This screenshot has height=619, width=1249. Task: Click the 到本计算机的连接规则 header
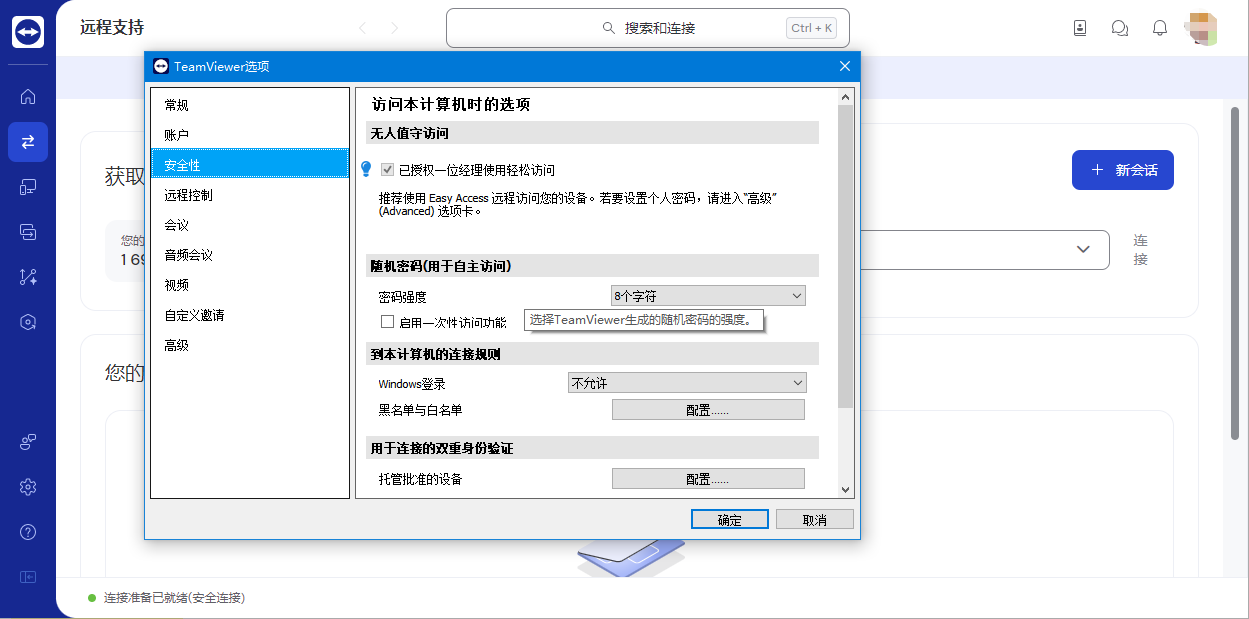tap(592, 354)
